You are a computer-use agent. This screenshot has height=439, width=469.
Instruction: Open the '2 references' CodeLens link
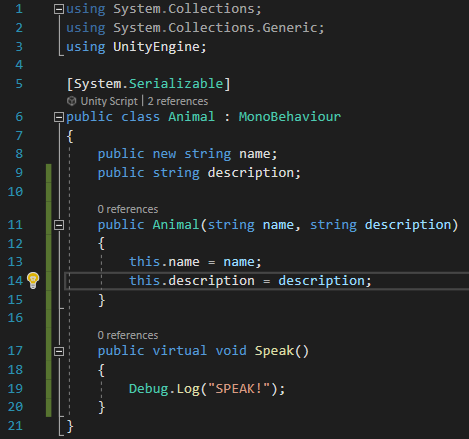178,101
